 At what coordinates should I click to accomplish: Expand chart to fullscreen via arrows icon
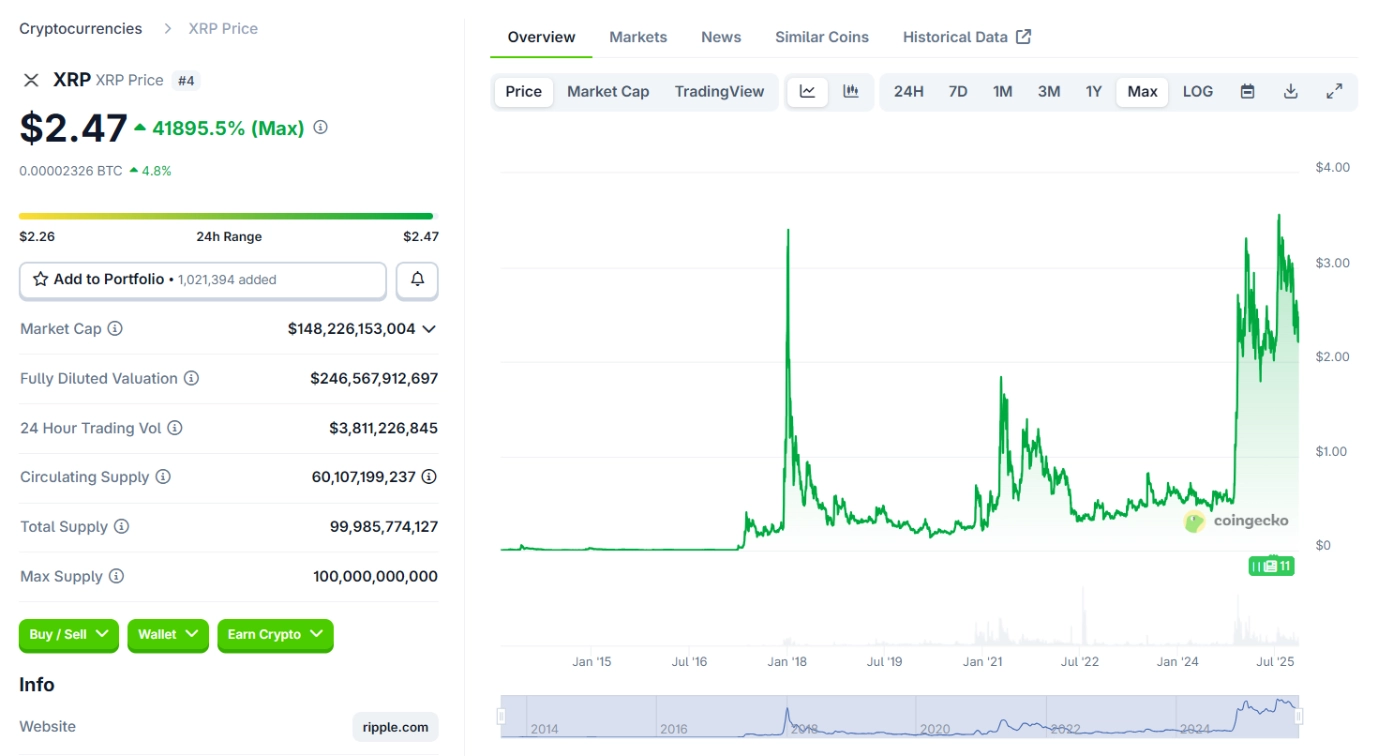1335,91
